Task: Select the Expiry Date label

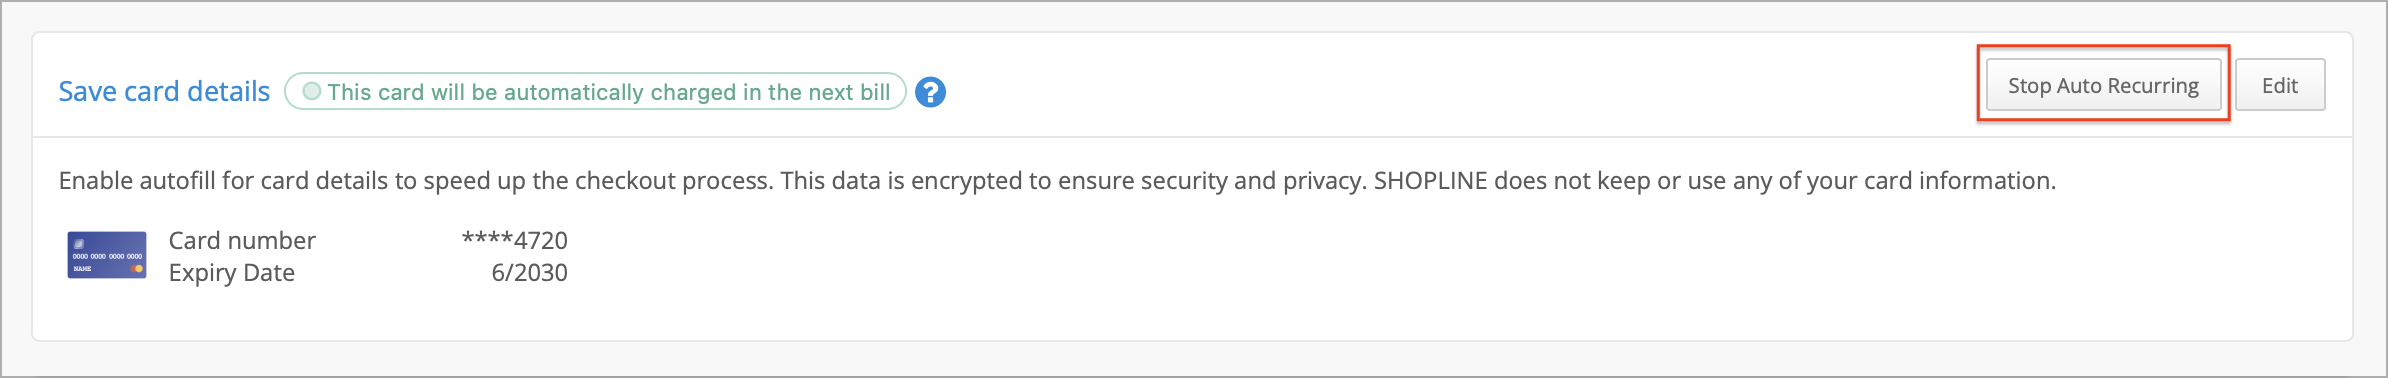Action: point(232,273)
